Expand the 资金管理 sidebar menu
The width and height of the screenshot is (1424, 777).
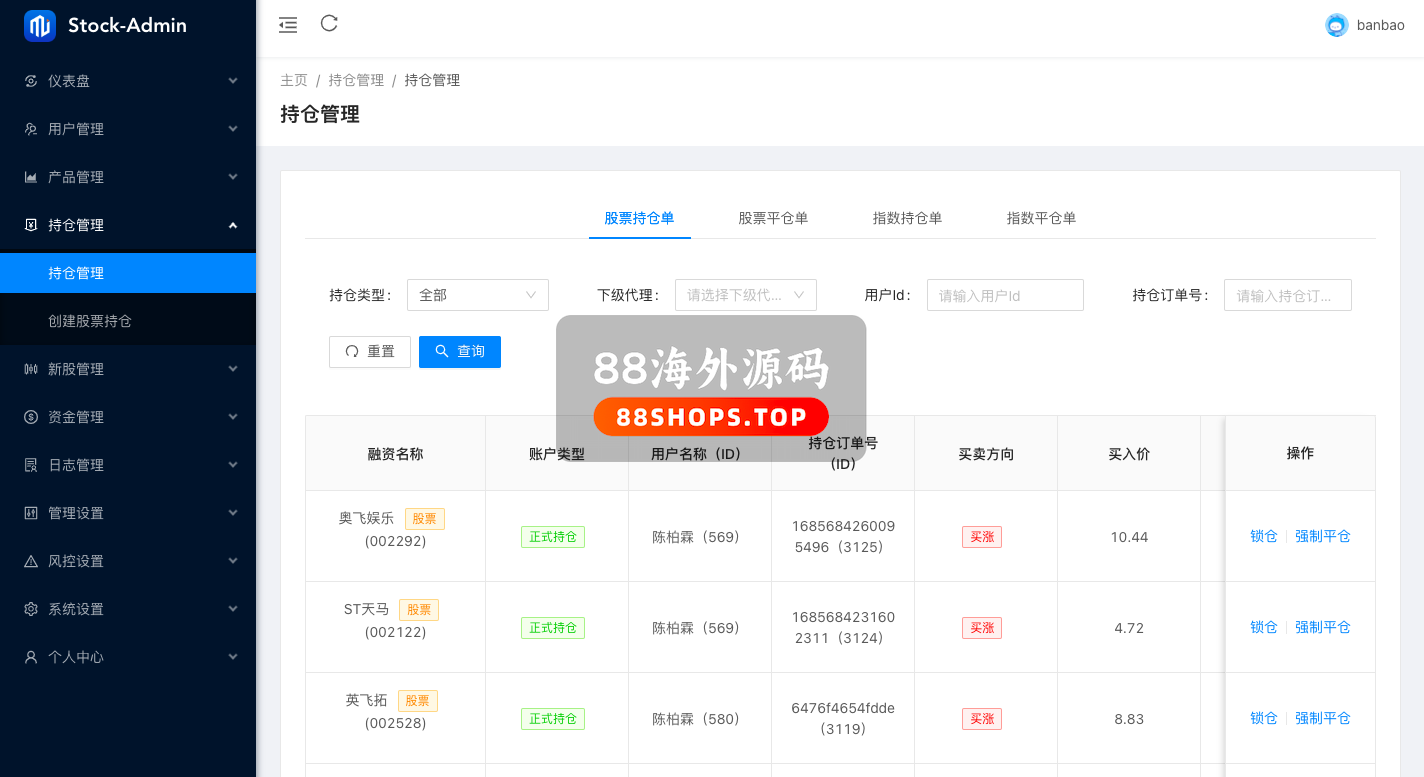(x=128, y=417)
